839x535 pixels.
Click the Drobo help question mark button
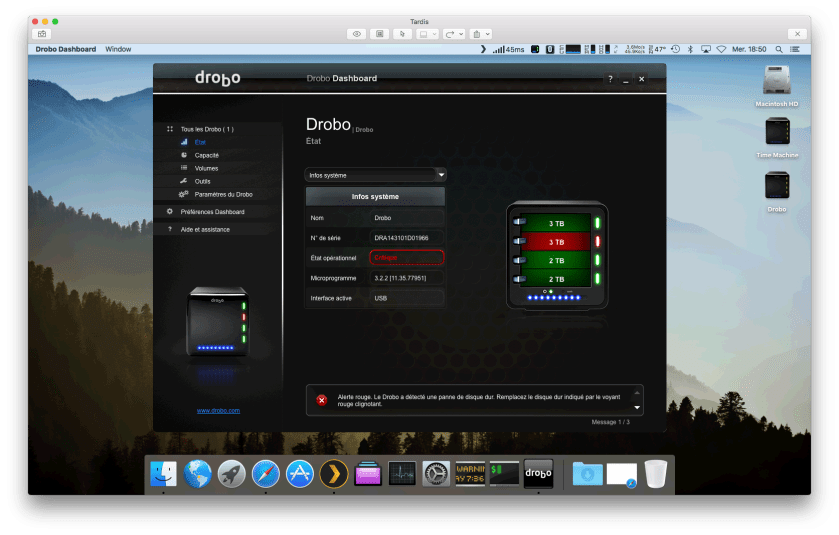(610, 79)
